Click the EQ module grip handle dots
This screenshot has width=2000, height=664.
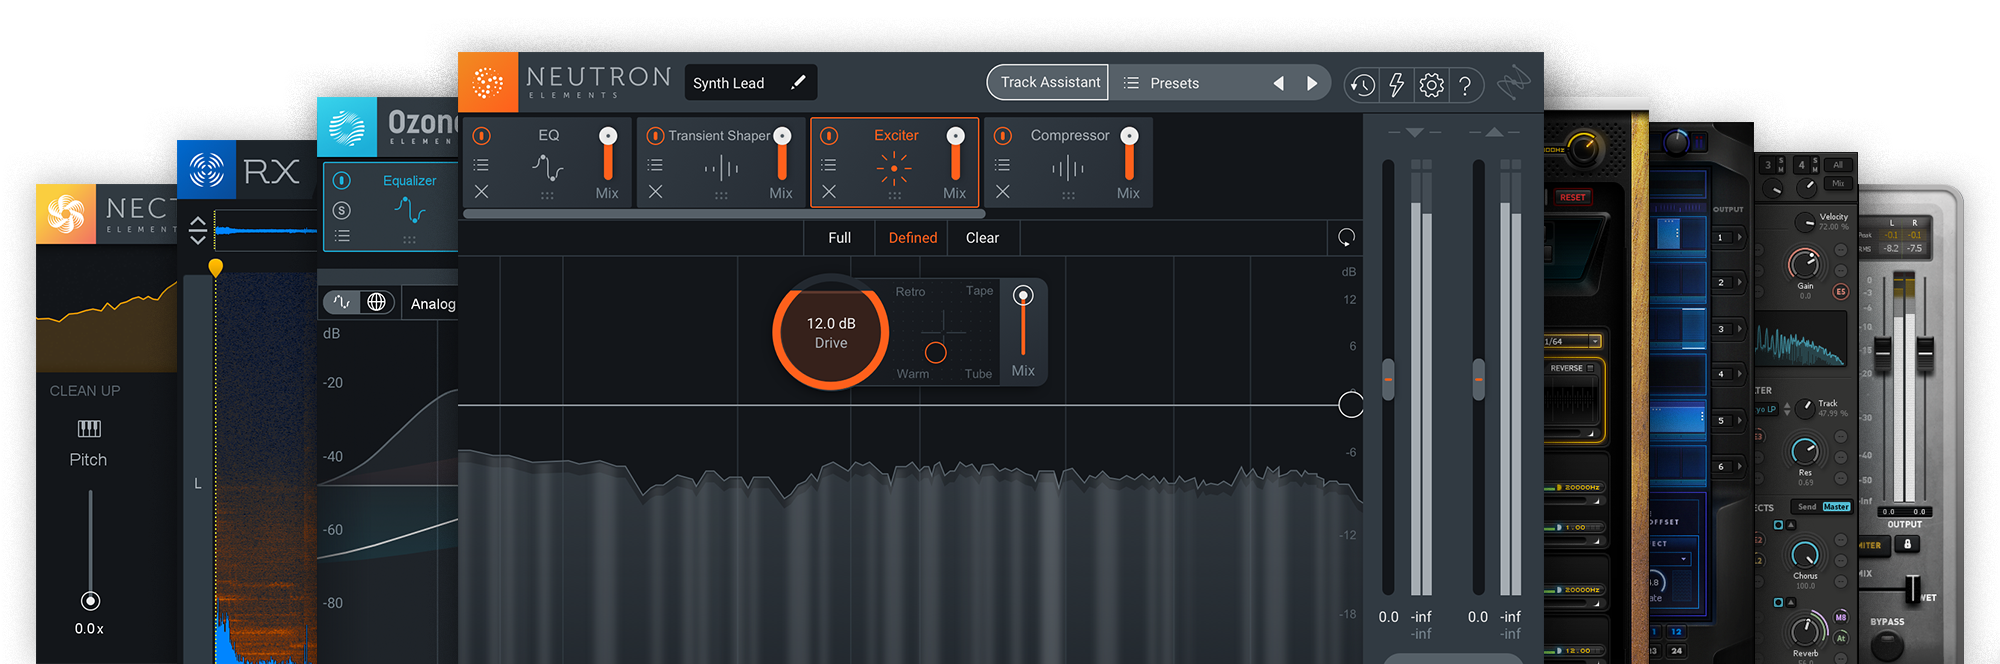pos(547,196)
